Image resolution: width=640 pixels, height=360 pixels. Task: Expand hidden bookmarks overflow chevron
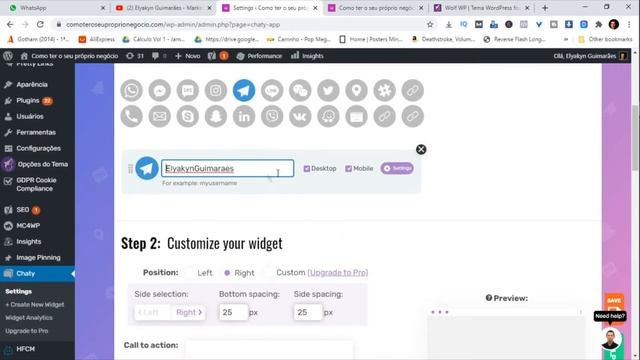[566, 39]
